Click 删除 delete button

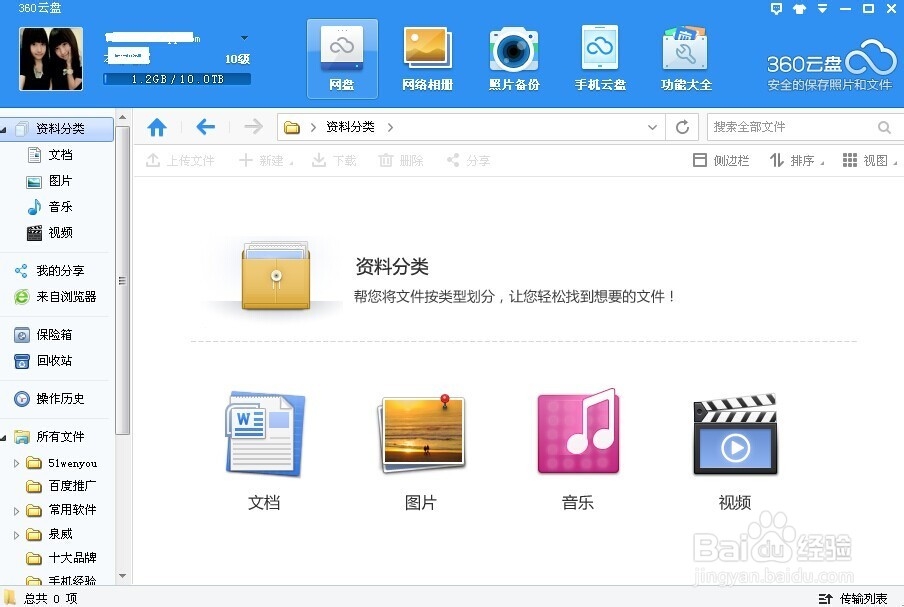click(x=401, y=160)
